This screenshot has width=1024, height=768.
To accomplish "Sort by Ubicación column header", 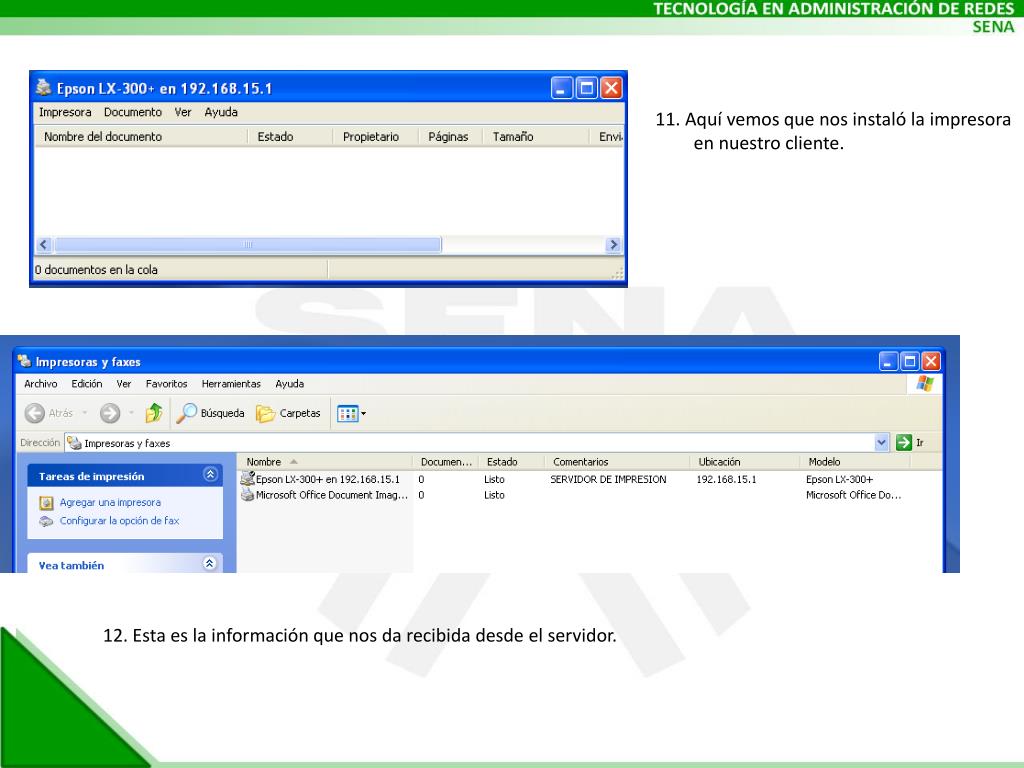I will click(745, 462).
